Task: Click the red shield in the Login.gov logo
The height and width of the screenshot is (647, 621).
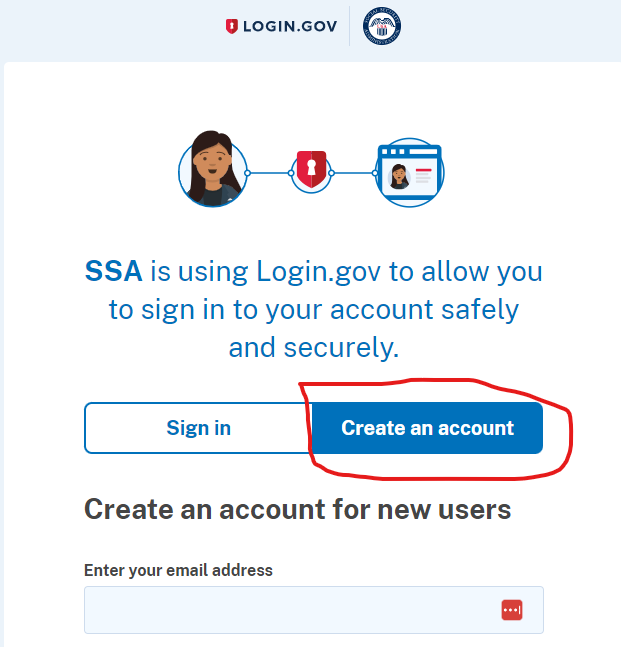Action: pos(232,26)
